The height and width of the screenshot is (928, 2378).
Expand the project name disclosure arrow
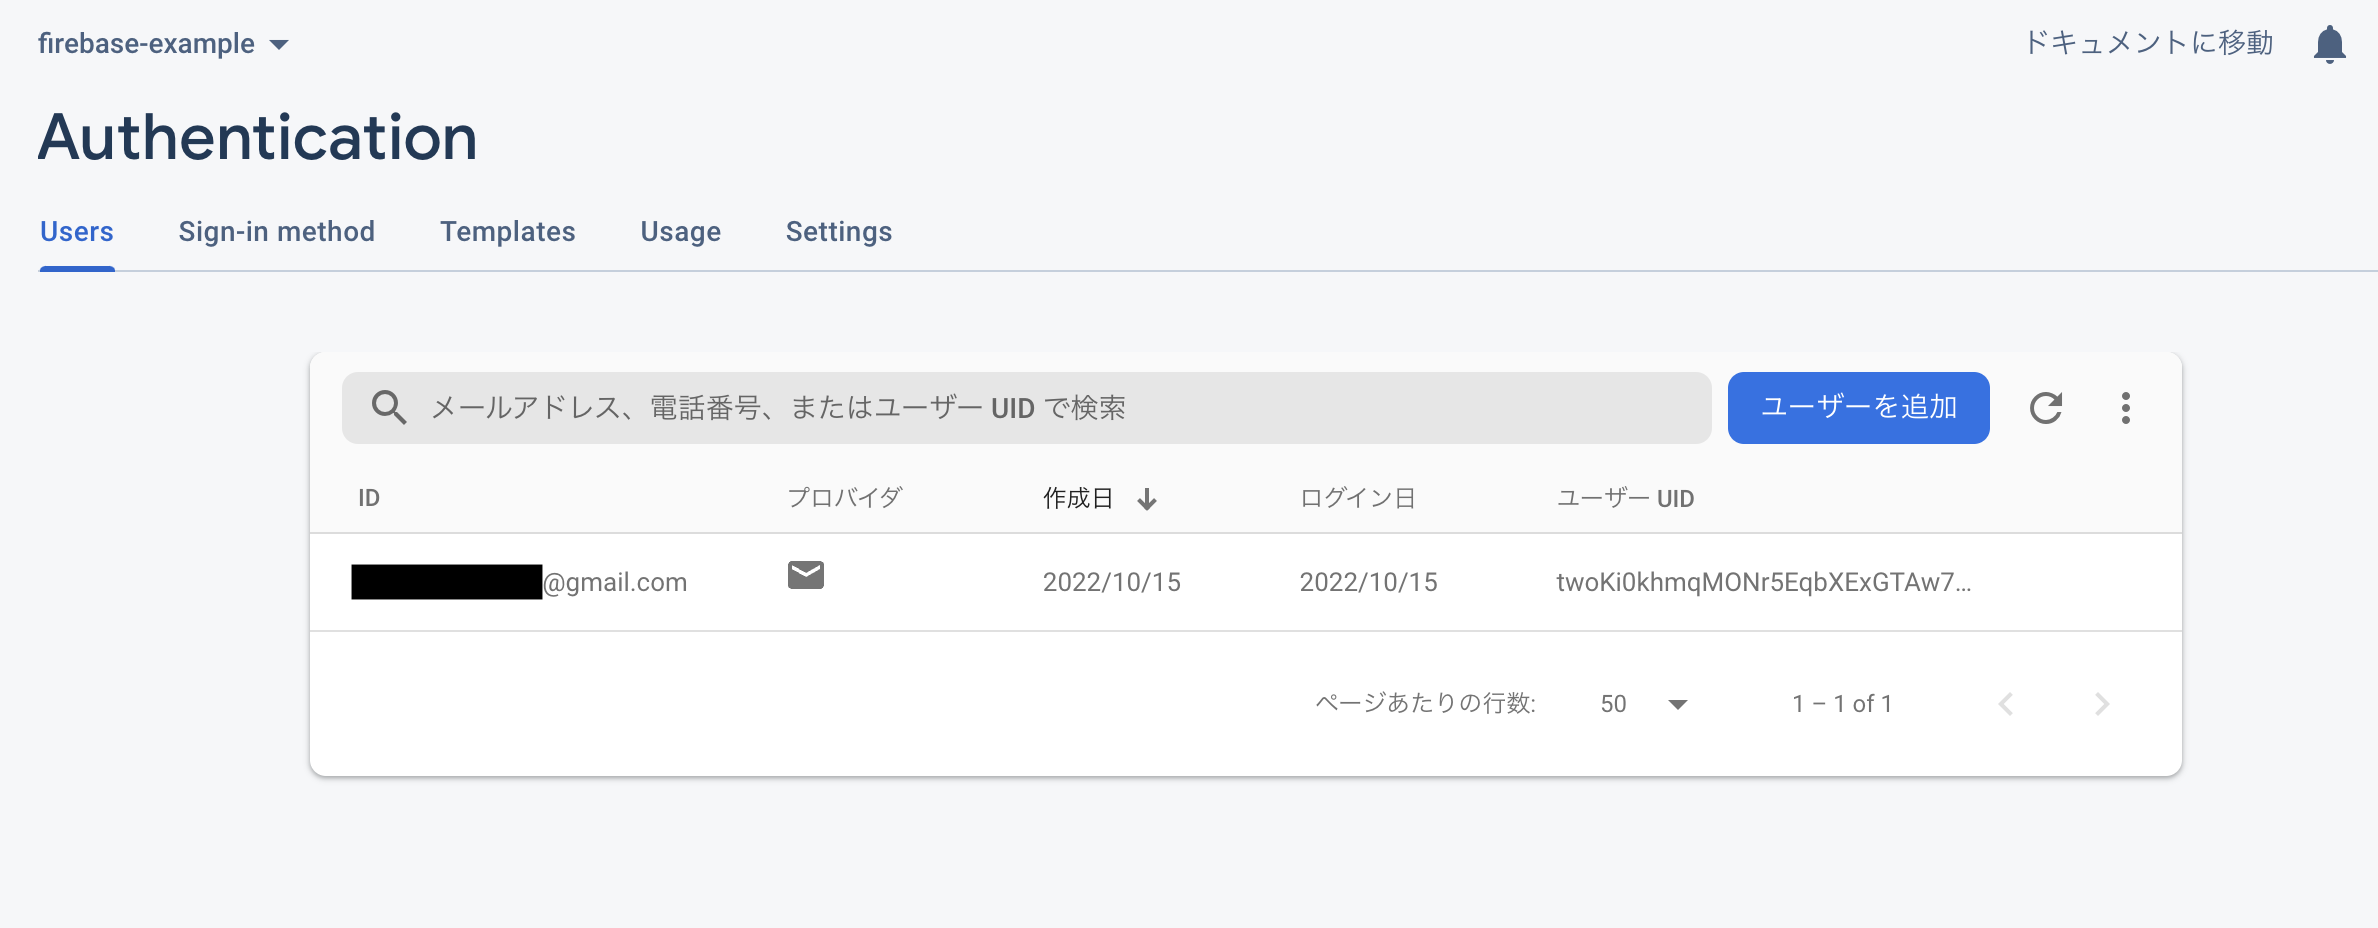point(280,44)
